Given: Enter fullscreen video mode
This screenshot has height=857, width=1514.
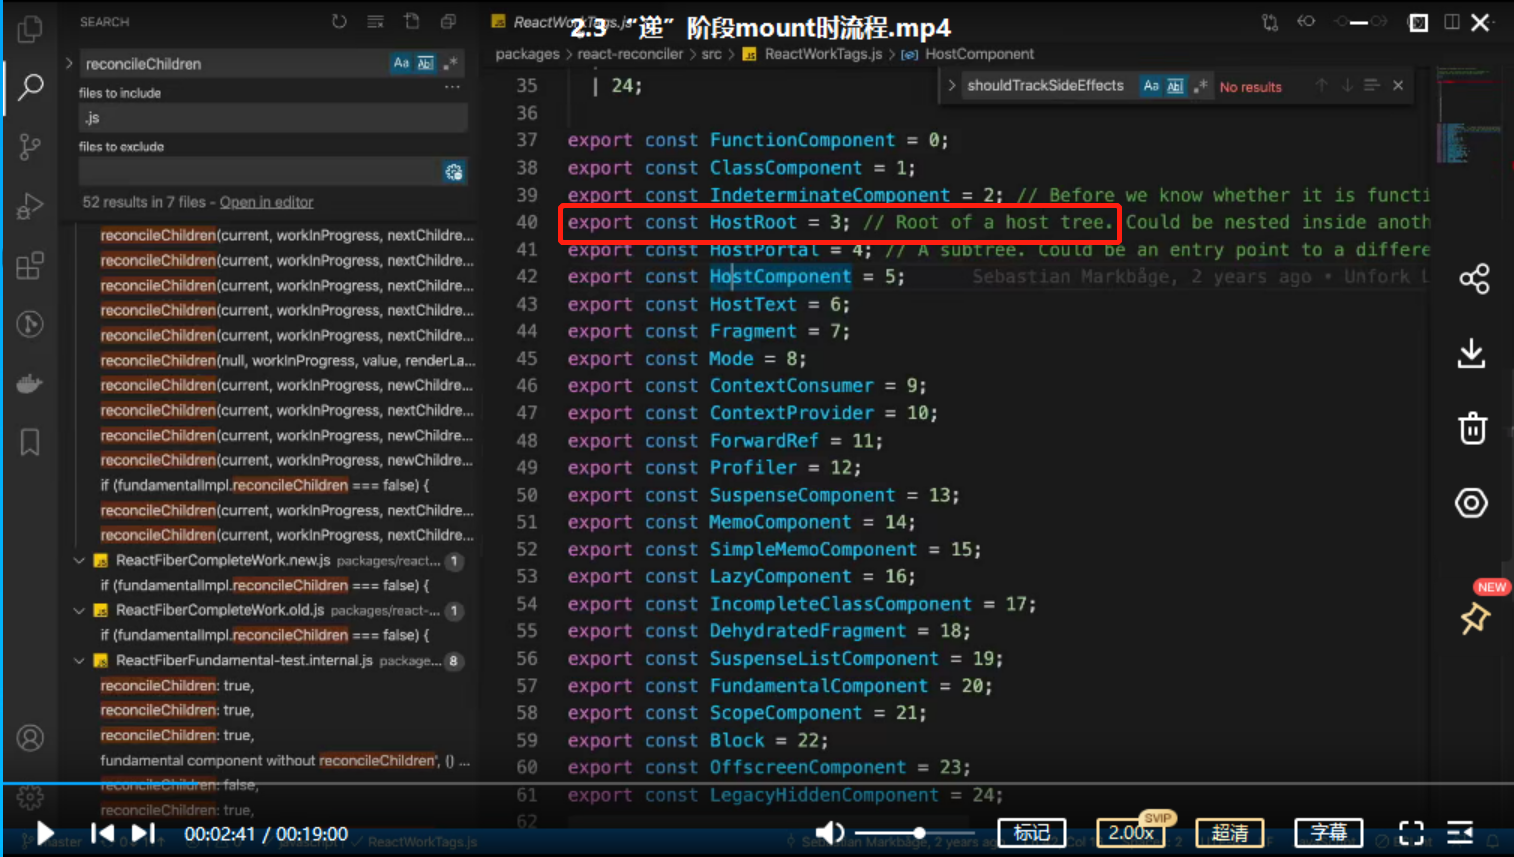Looking at the screenshot, I should [x=1411, y=833].
